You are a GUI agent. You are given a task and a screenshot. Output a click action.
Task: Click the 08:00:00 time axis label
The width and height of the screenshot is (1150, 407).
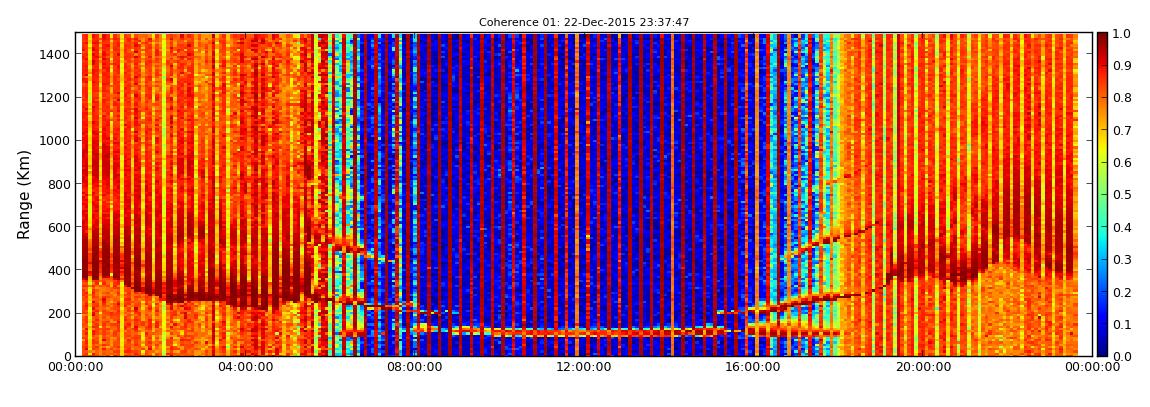416,367
